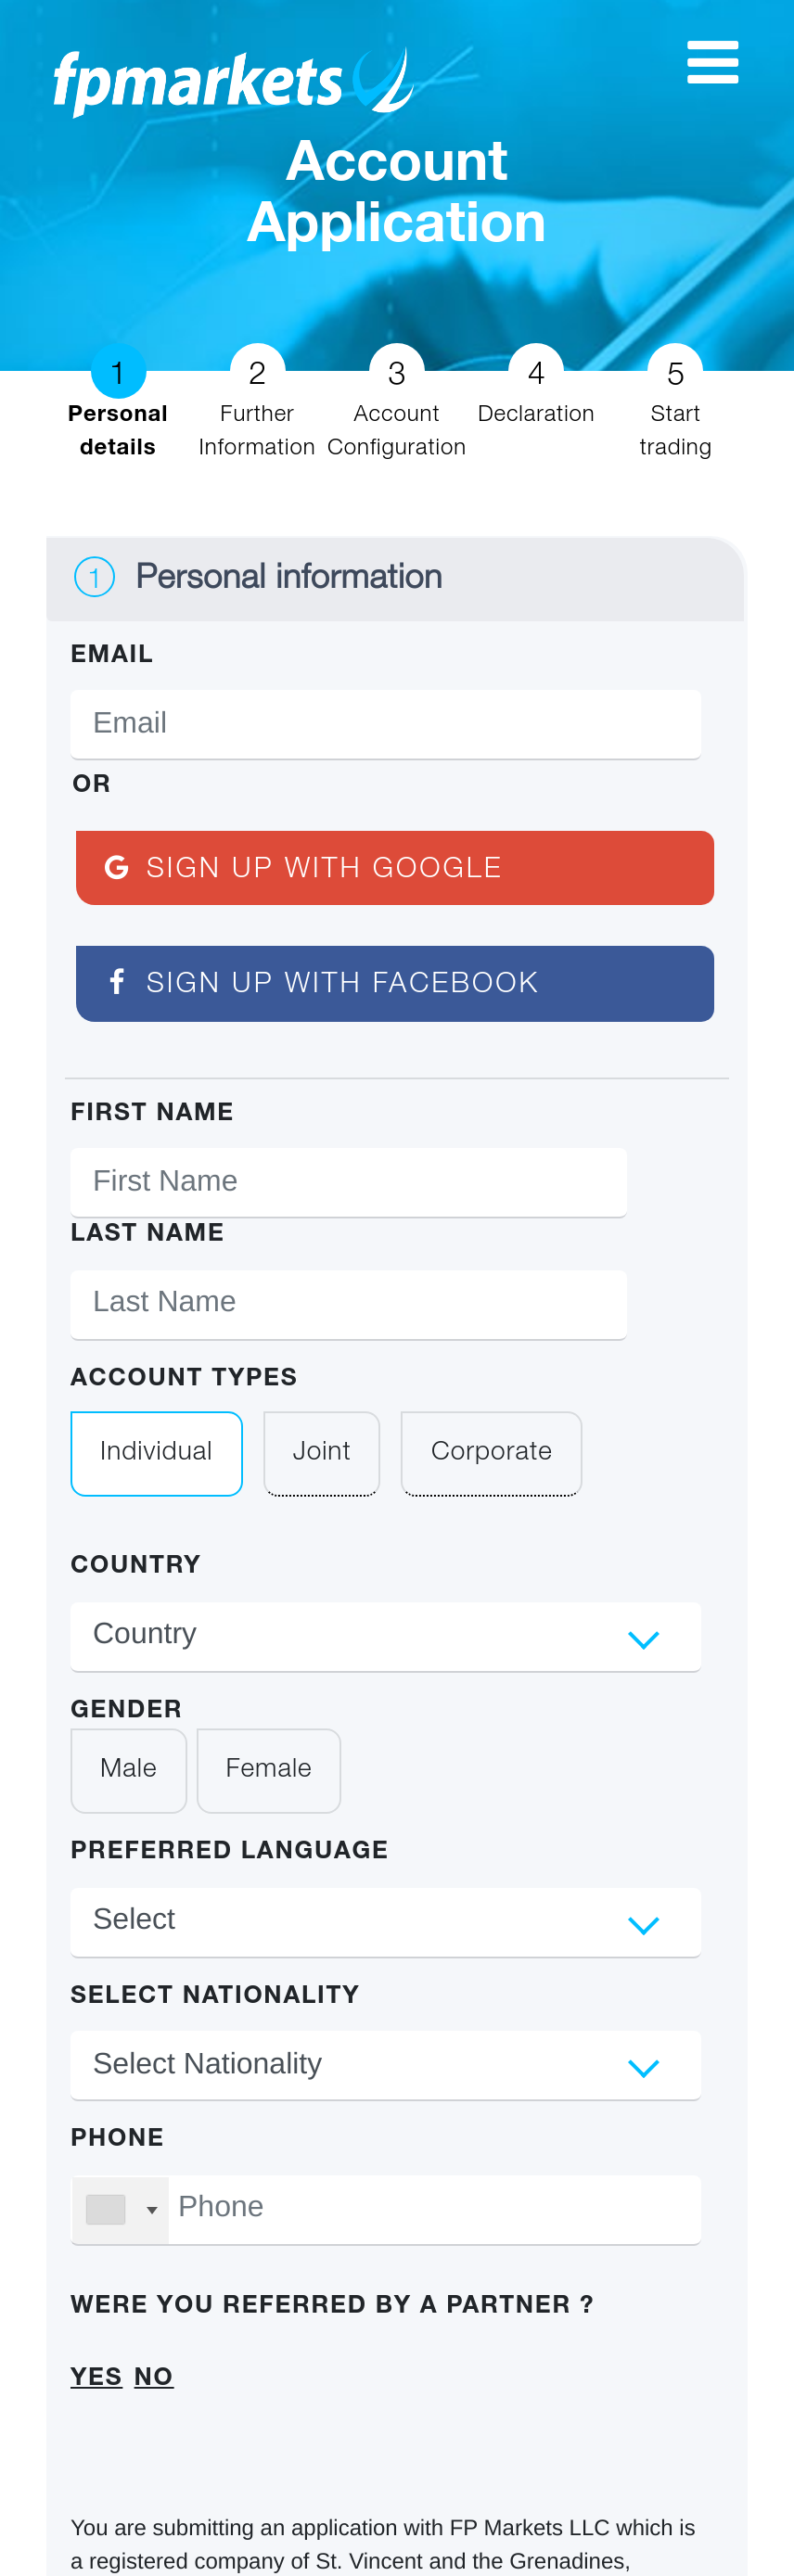Expand the Preferred Language dropdown
Screen dimensions: 794x2576
point(385,1922)
